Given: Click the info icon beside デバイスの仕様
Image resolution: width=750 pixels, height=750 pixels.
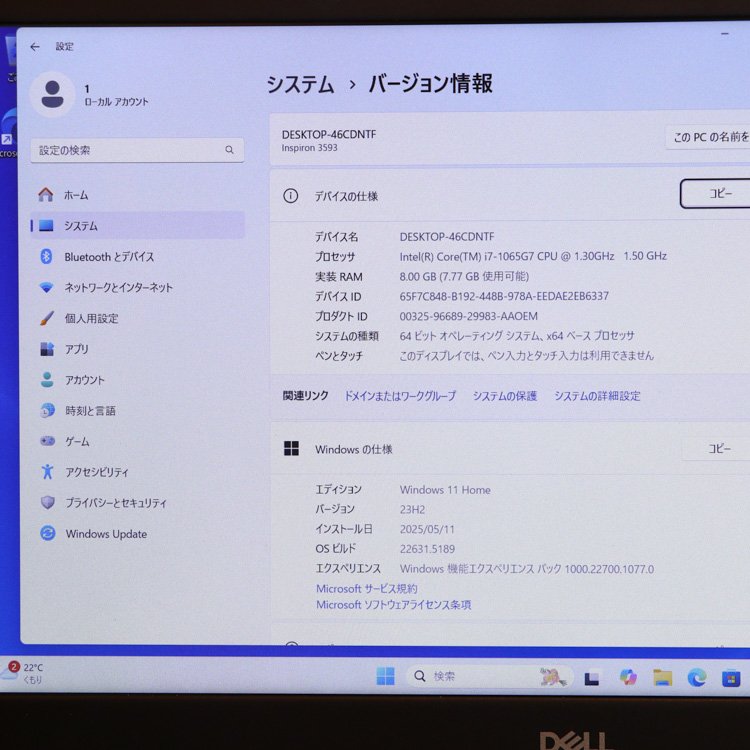Looking at the screenshot, I should (290, 196).
